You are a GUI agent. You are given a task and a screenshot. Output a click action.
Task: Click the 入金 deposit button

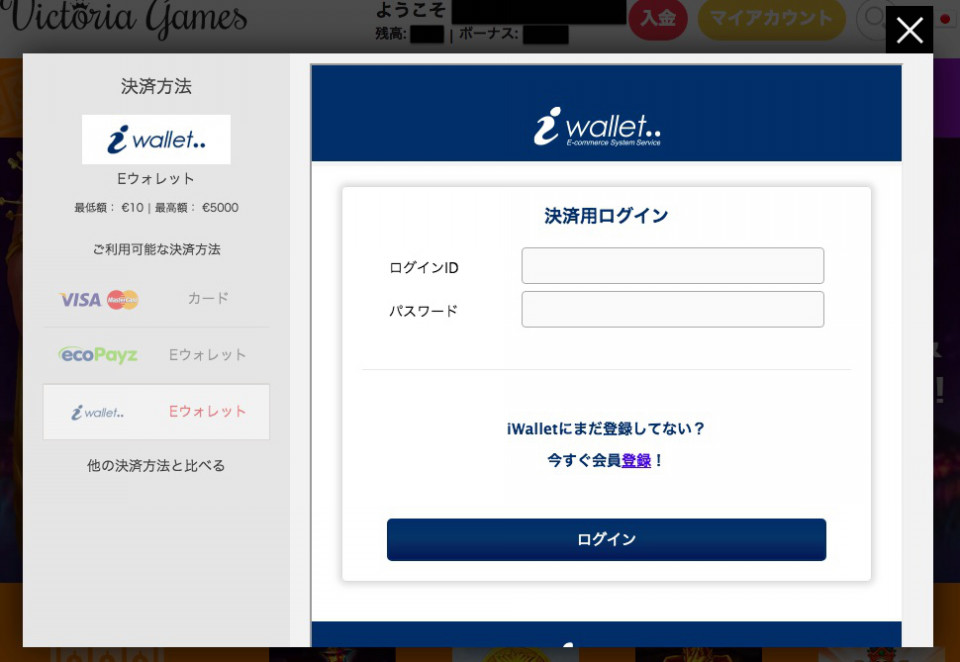click(x=658, y=19)
